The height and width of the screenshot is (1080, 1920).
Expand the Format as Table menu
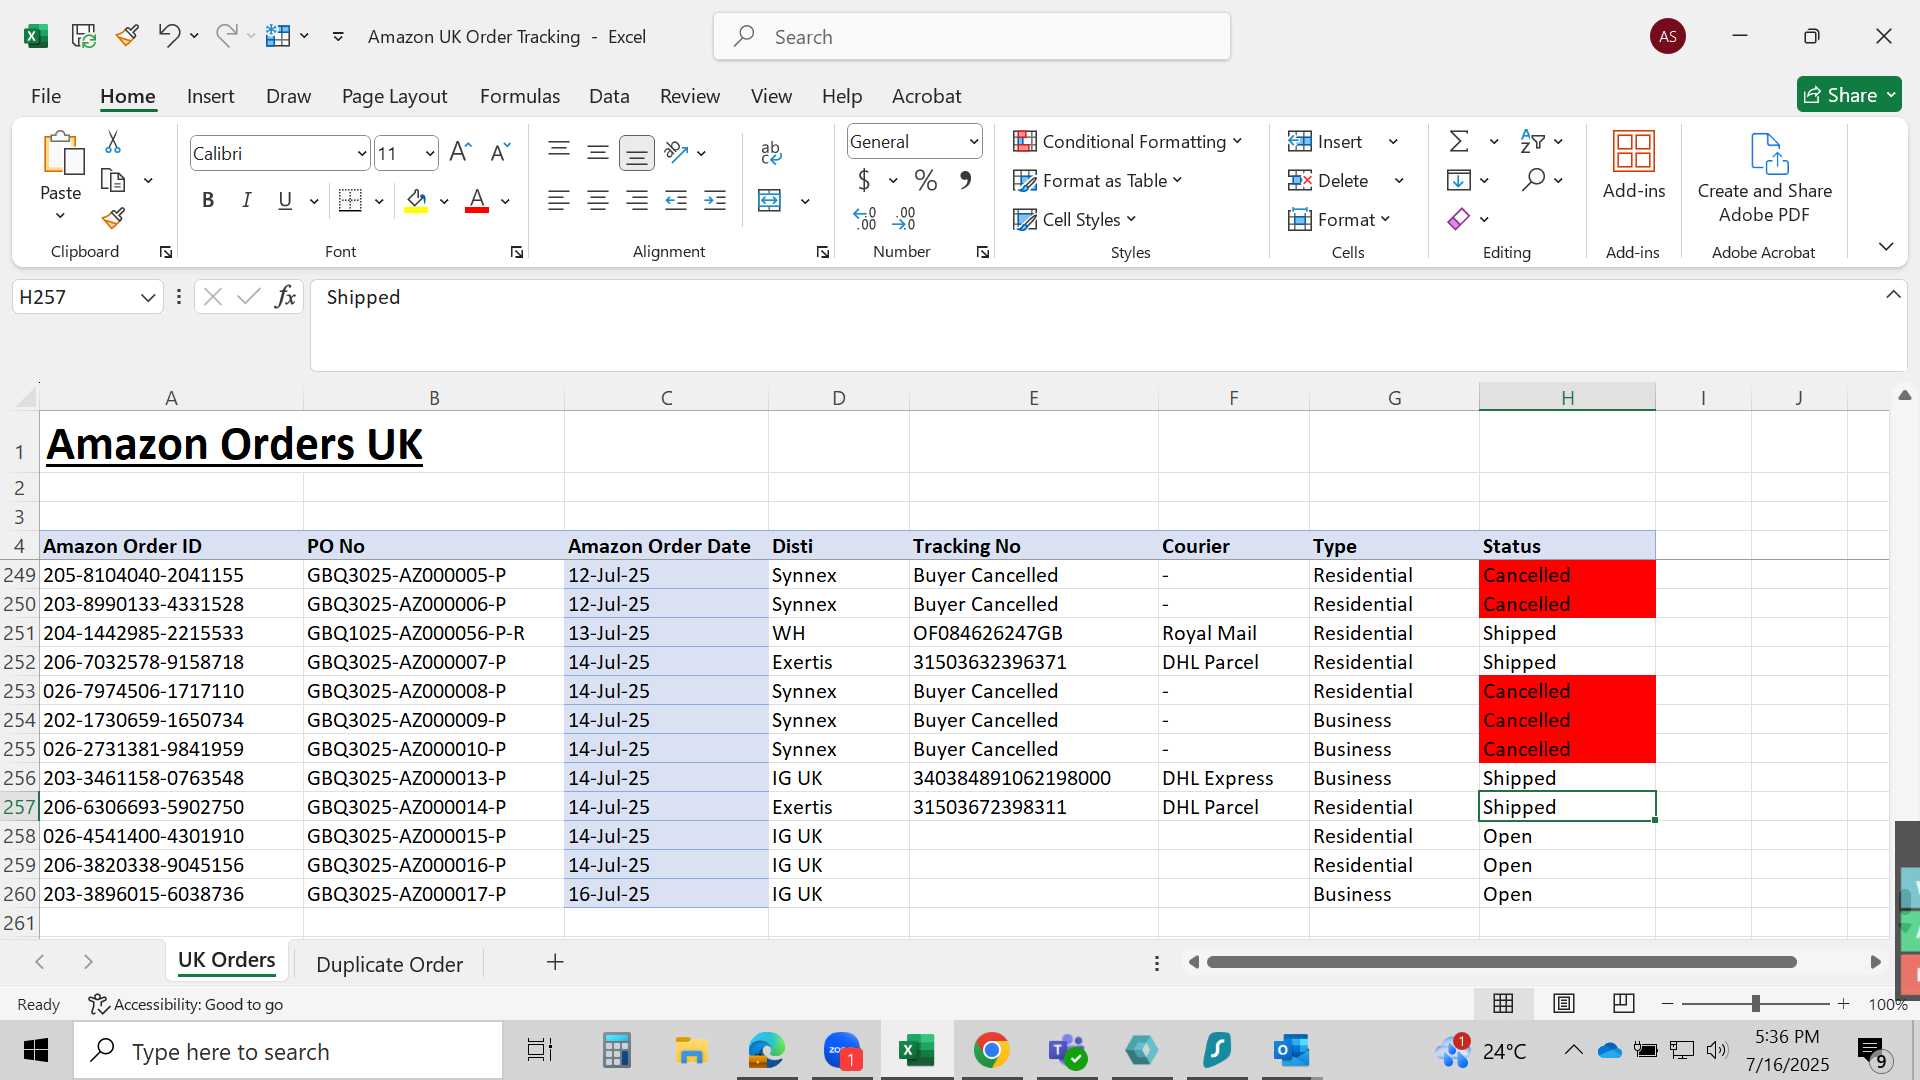[1098, 181]
